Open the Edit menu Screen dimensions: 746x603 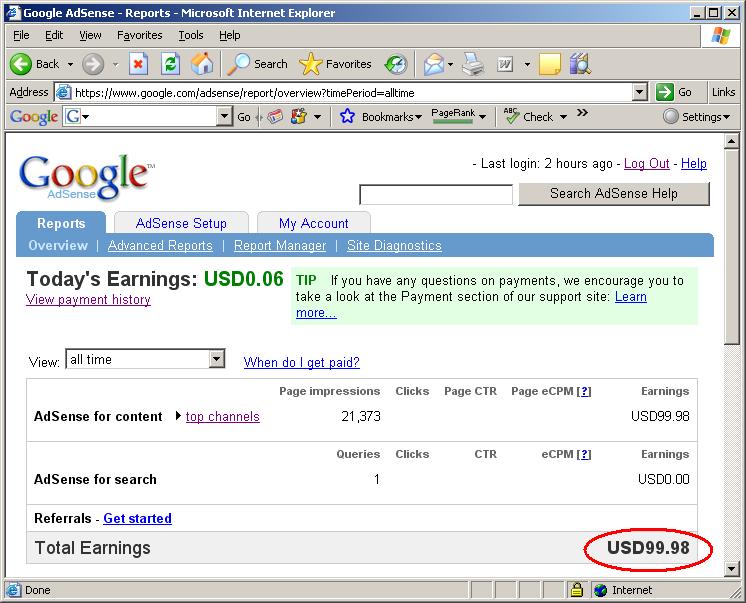point(54,35)
